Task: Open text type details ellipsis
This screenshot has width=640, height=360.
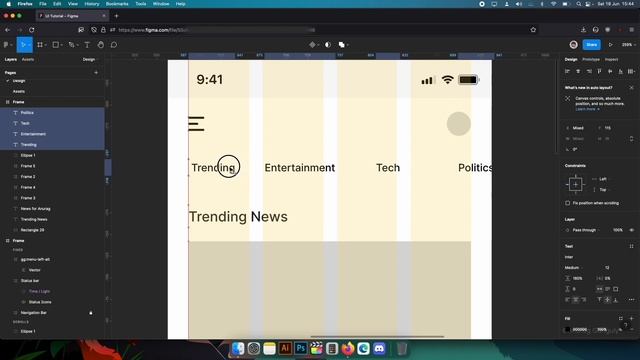Action: 631,300
